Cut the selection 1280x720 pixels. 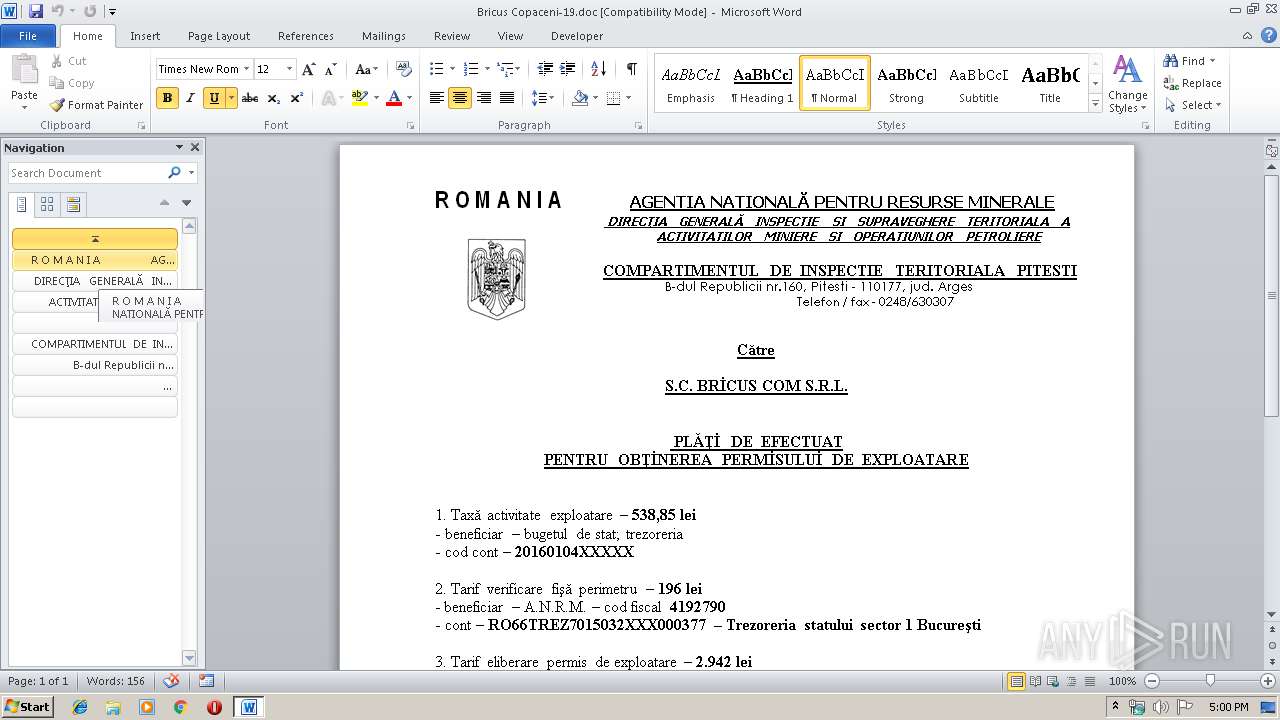68,61
